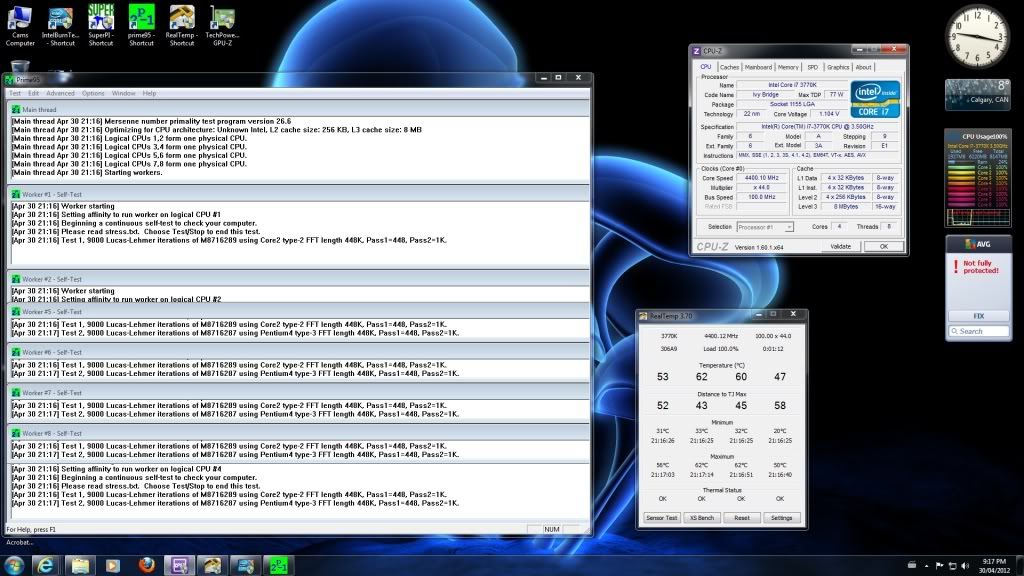This screenshot has width=1024, height=576.
Task: Open the Help menu in Prime95
Action: point(149,93)
